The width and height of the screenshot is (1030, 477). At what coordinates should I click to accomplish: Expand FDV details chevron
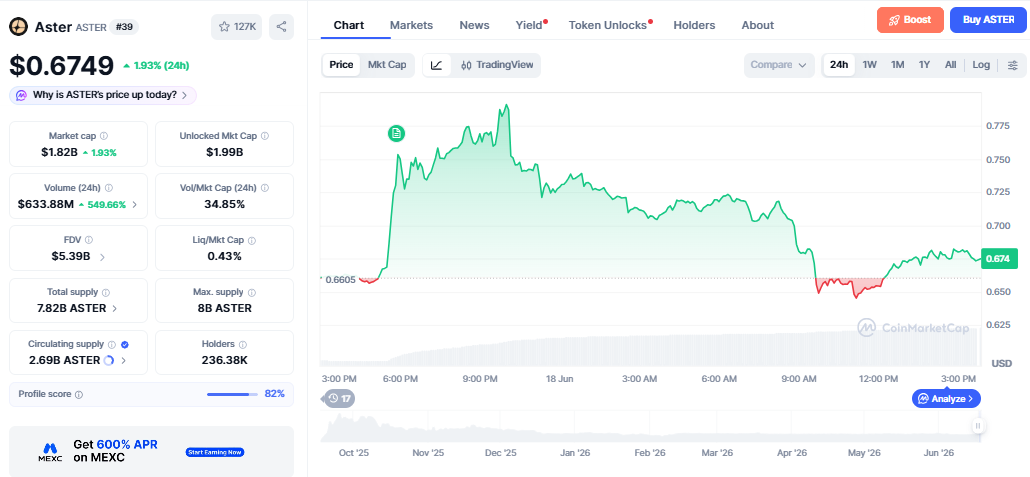102,257
